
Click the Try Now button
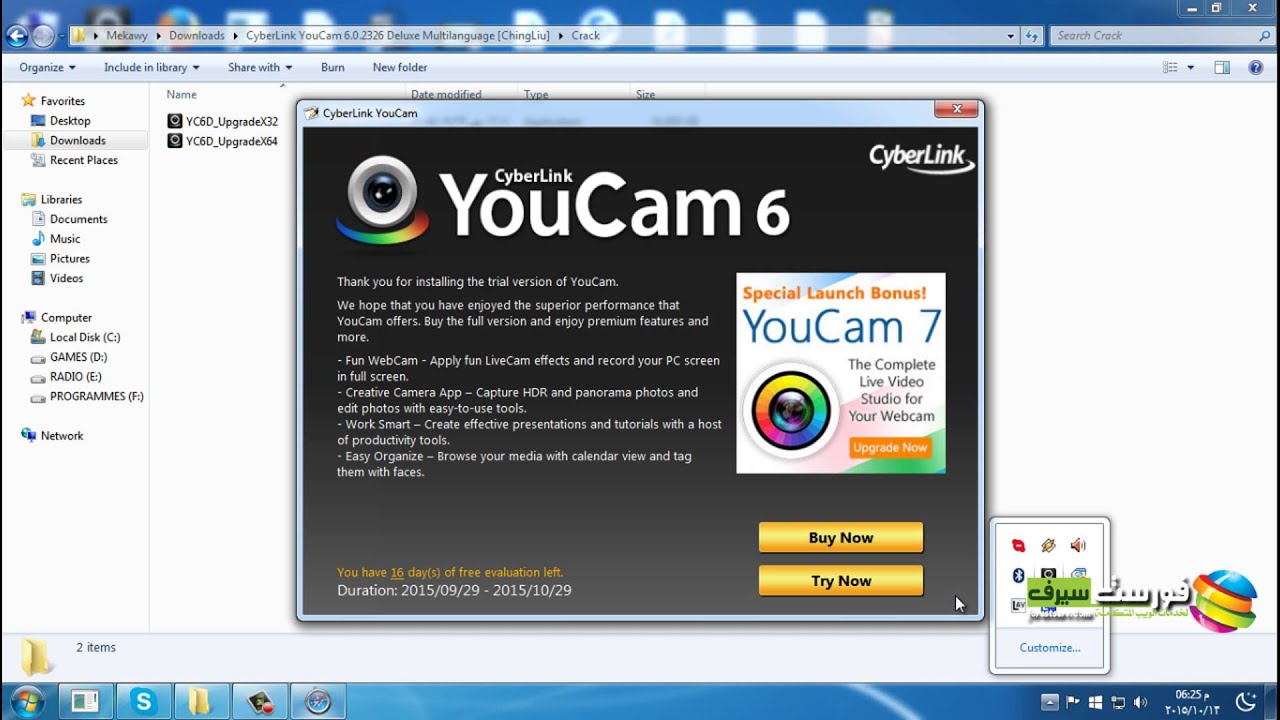click(x=841, y=580)
